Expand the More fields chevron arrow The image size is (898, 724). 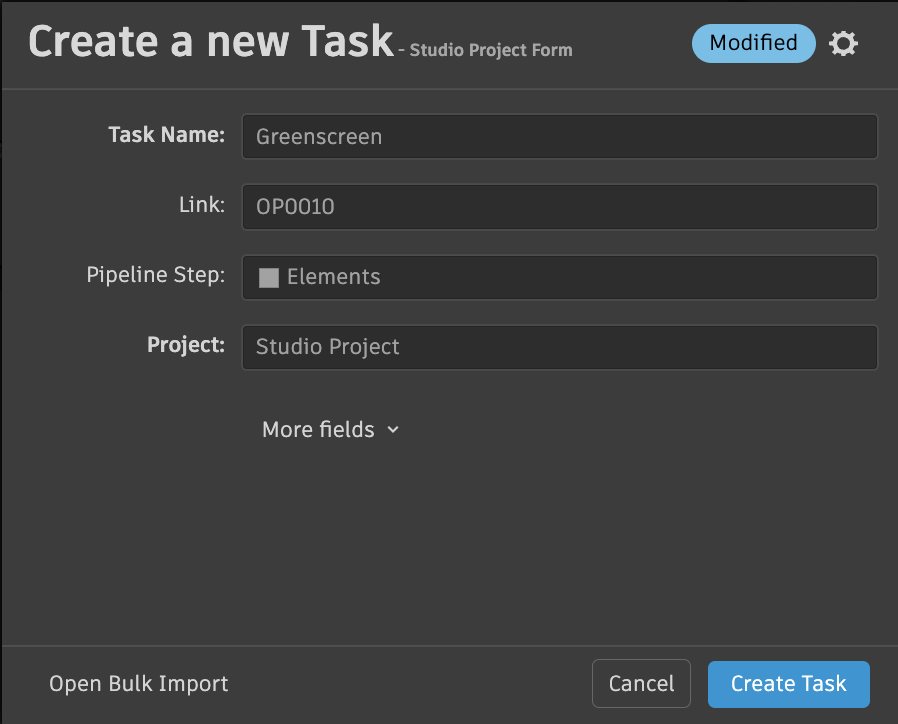(x=393, y=430)
